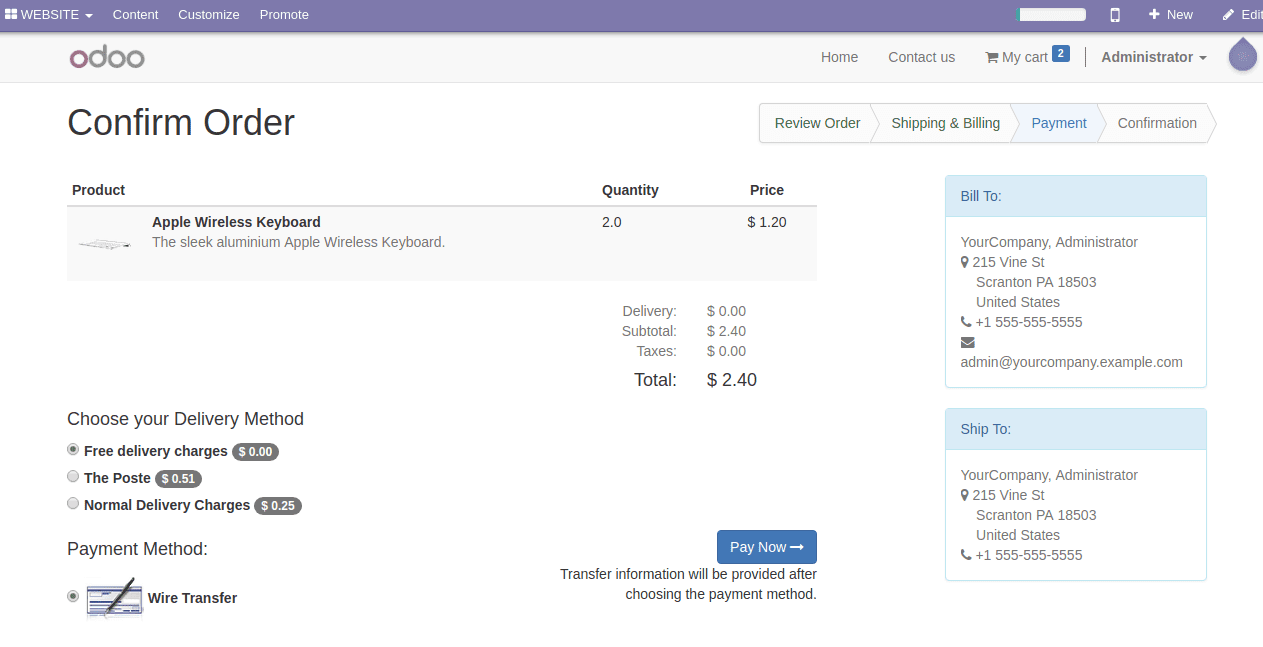Image resolution: width=1263 pixels, height=647 pixels.
Task: Click the Quantity column header
Action: [630, 190]
